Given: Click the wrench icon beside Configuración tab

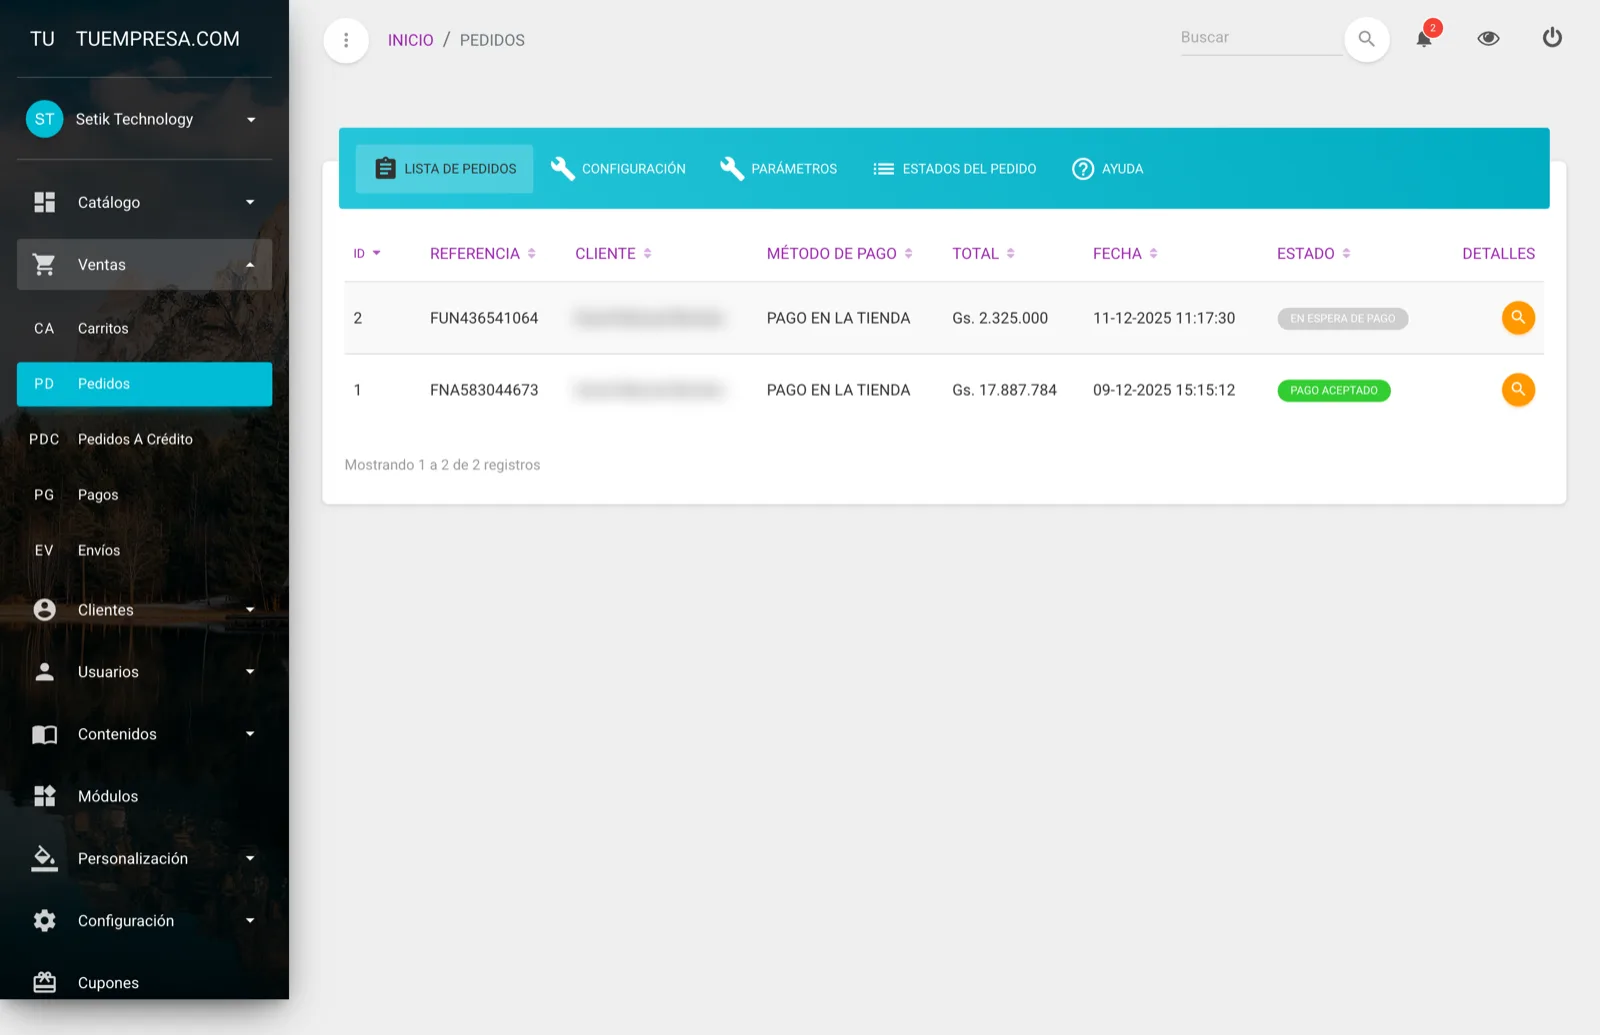Looking at the screenshot, I should [562, 169].
